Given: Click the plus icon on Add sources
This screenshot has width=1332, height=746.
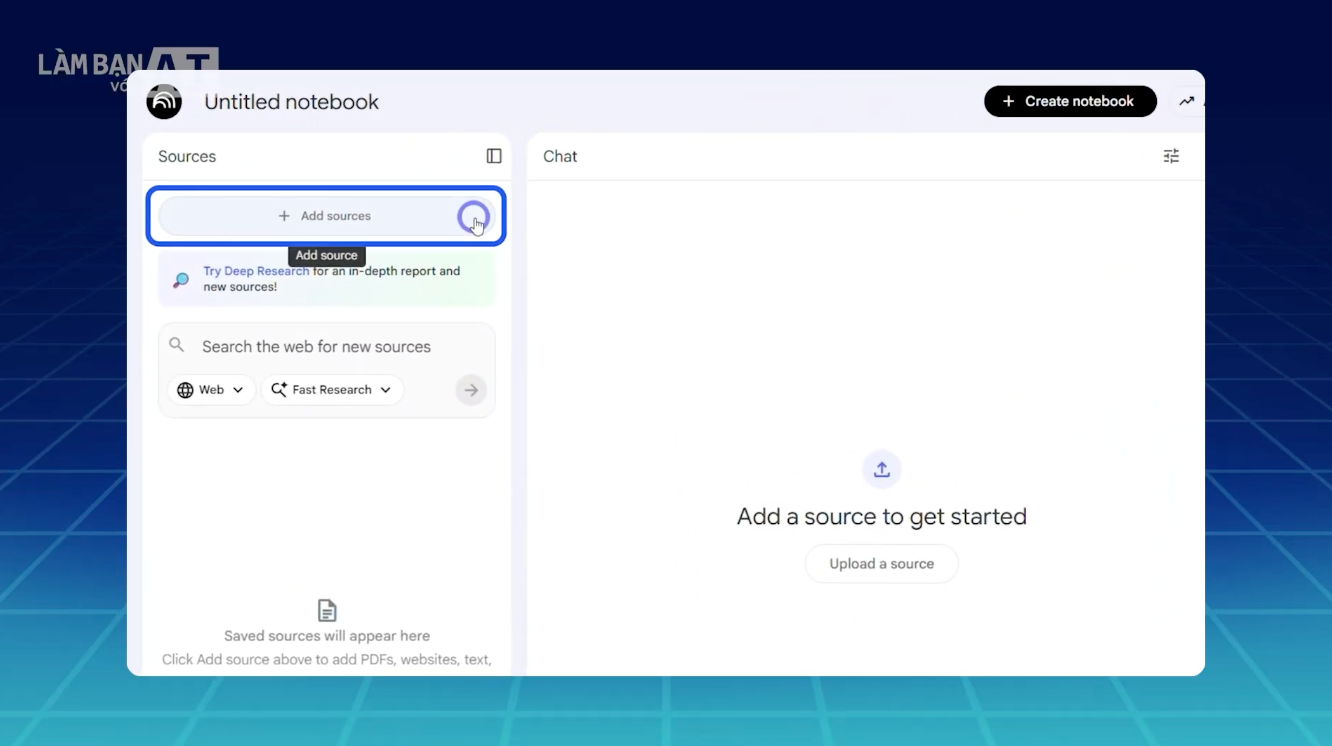Looking at the screenshot, I should click(x=286, y=216).
